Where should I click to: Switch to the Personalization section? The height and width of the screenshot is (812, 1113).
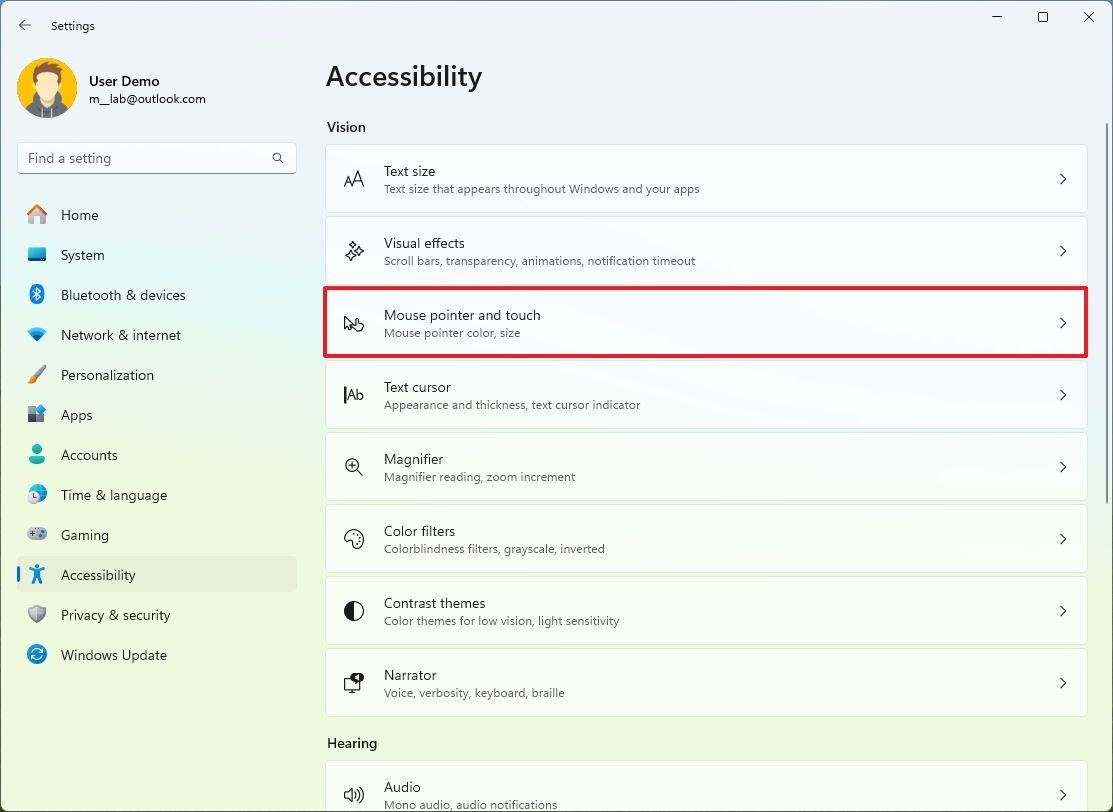coord(107,374)
